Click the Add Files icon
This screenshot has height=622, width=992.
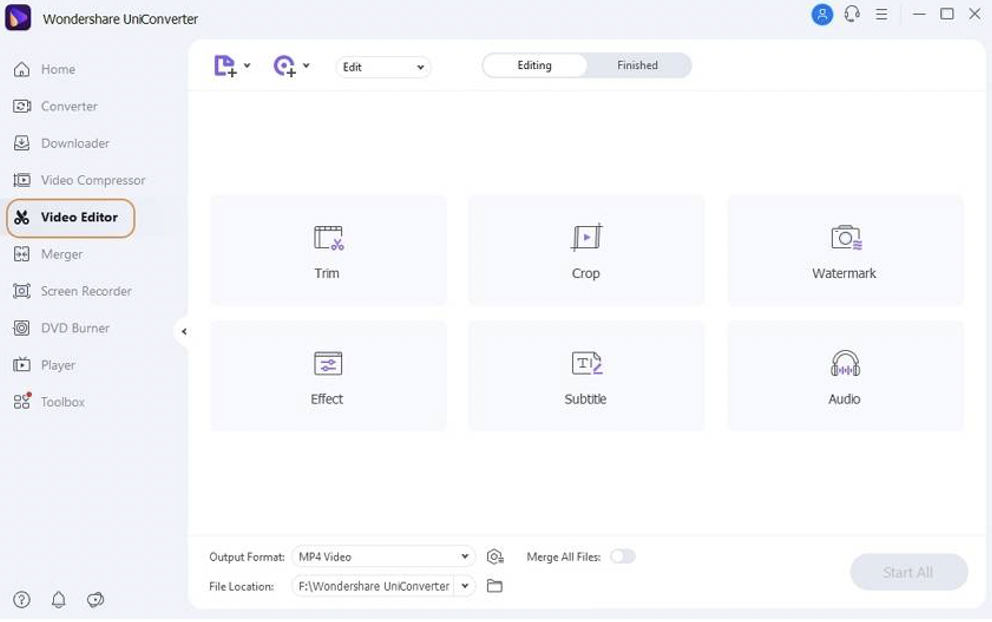pyautogui.click(x=225, y=66)
